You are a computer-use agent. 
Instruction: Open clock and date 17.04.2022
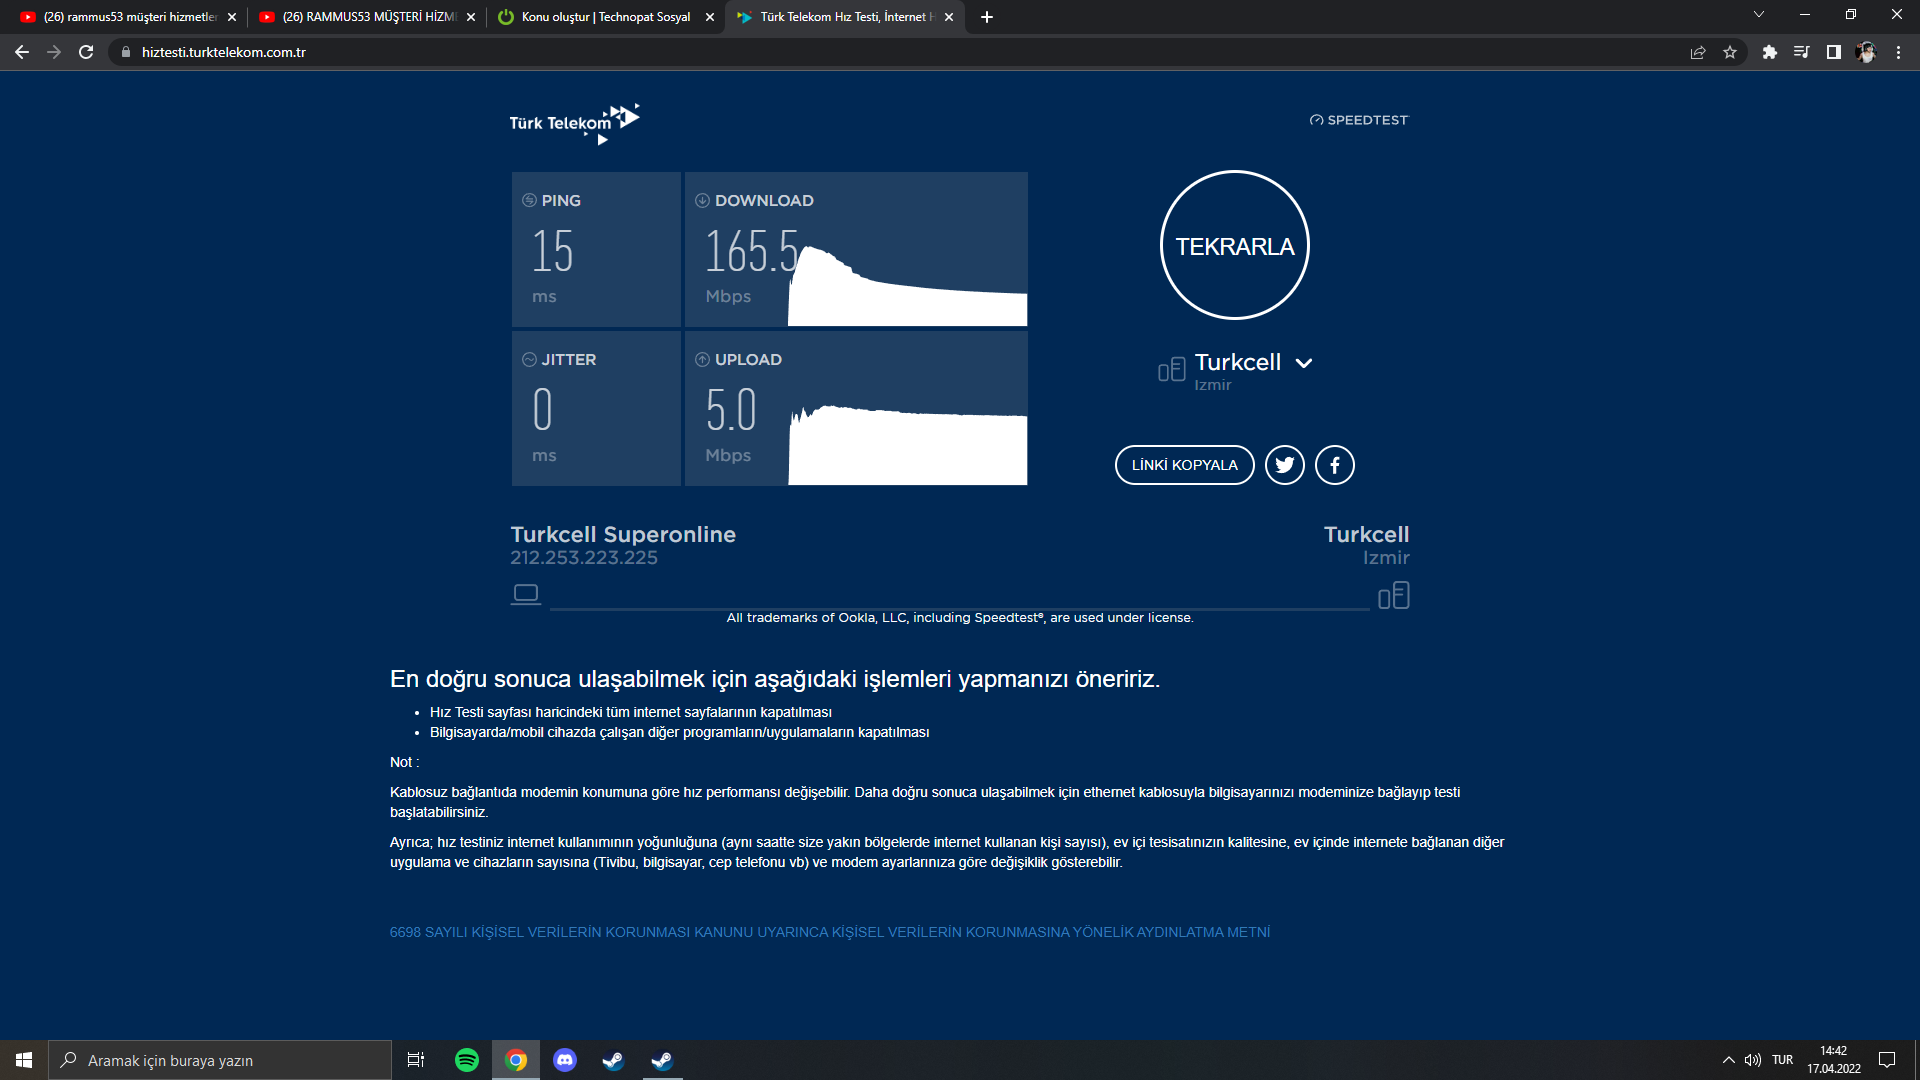1833,1060
